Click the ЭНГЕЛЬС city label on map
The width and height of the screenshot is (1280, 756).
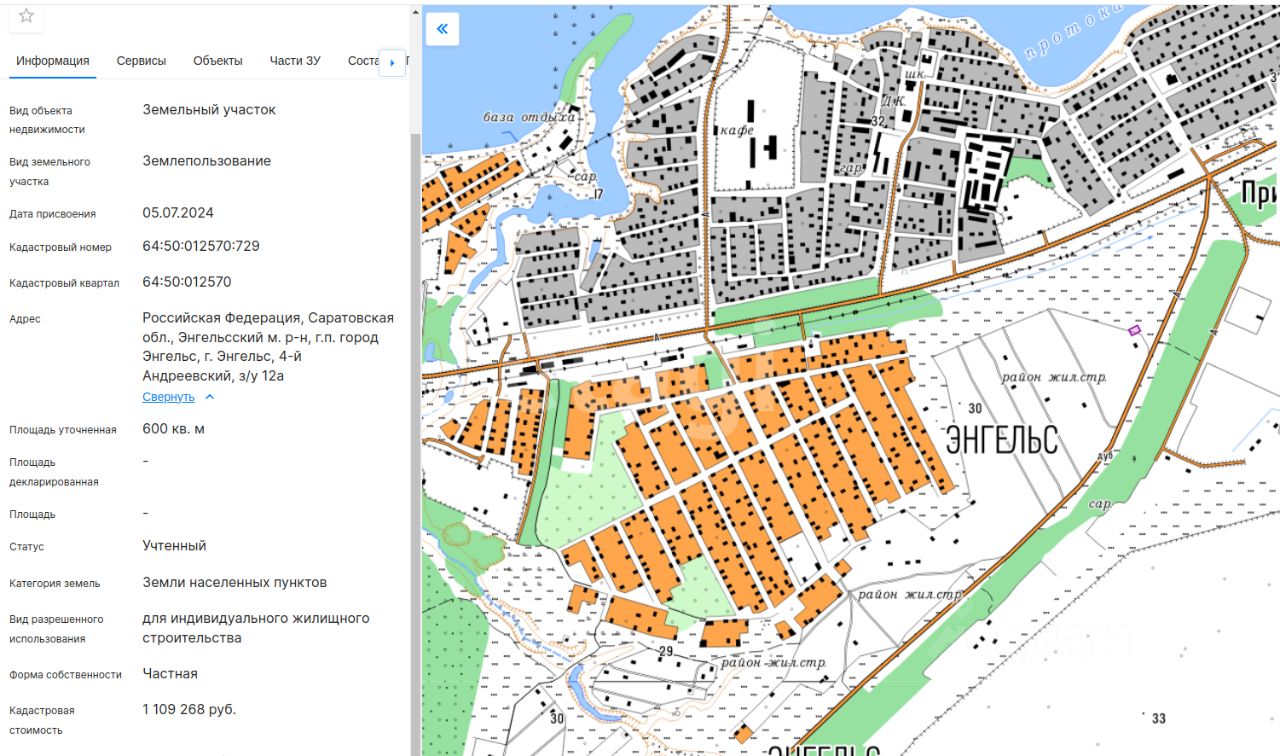1001,439
